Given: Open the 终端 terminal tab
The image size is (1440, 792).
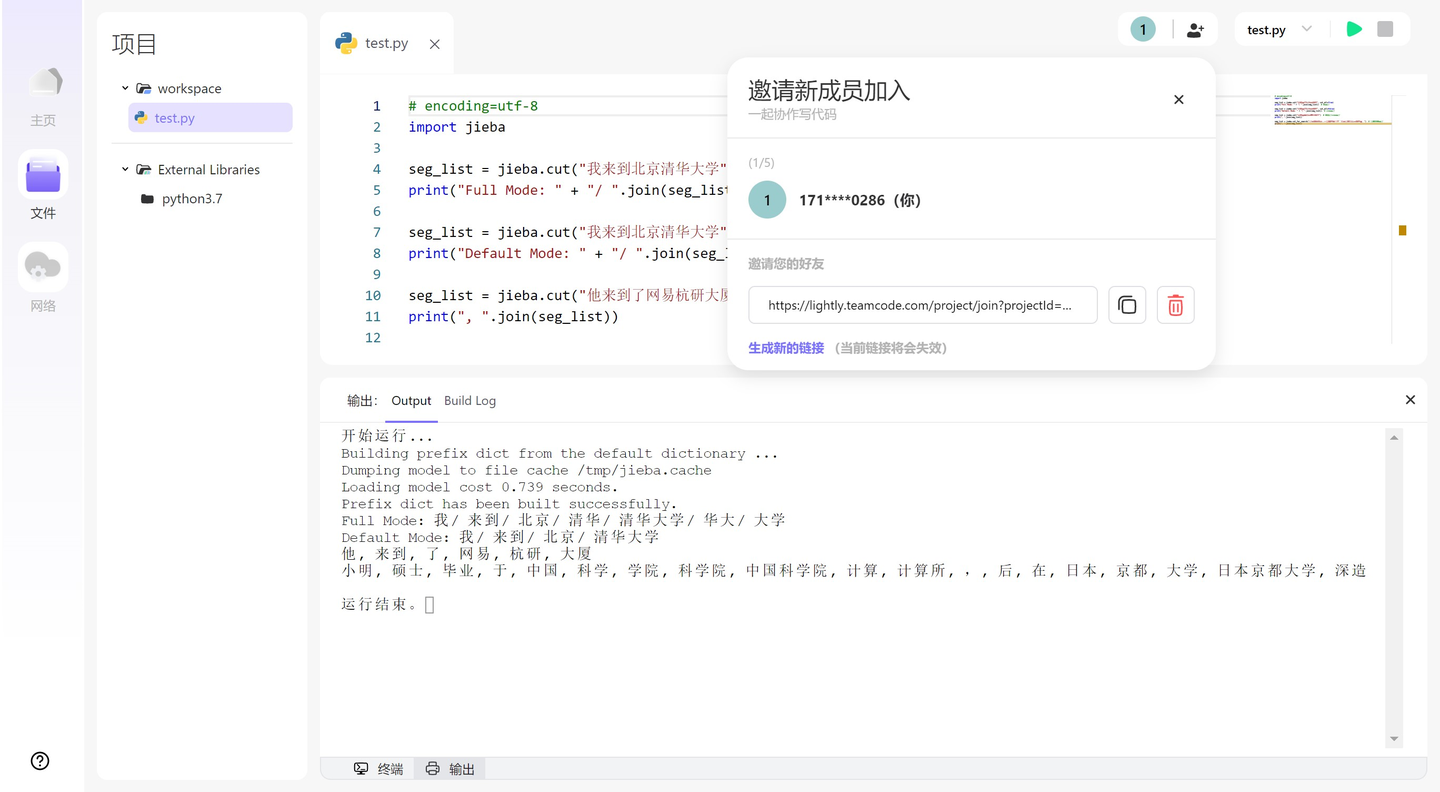Looking at the screenshot, I should coord(378,769).
